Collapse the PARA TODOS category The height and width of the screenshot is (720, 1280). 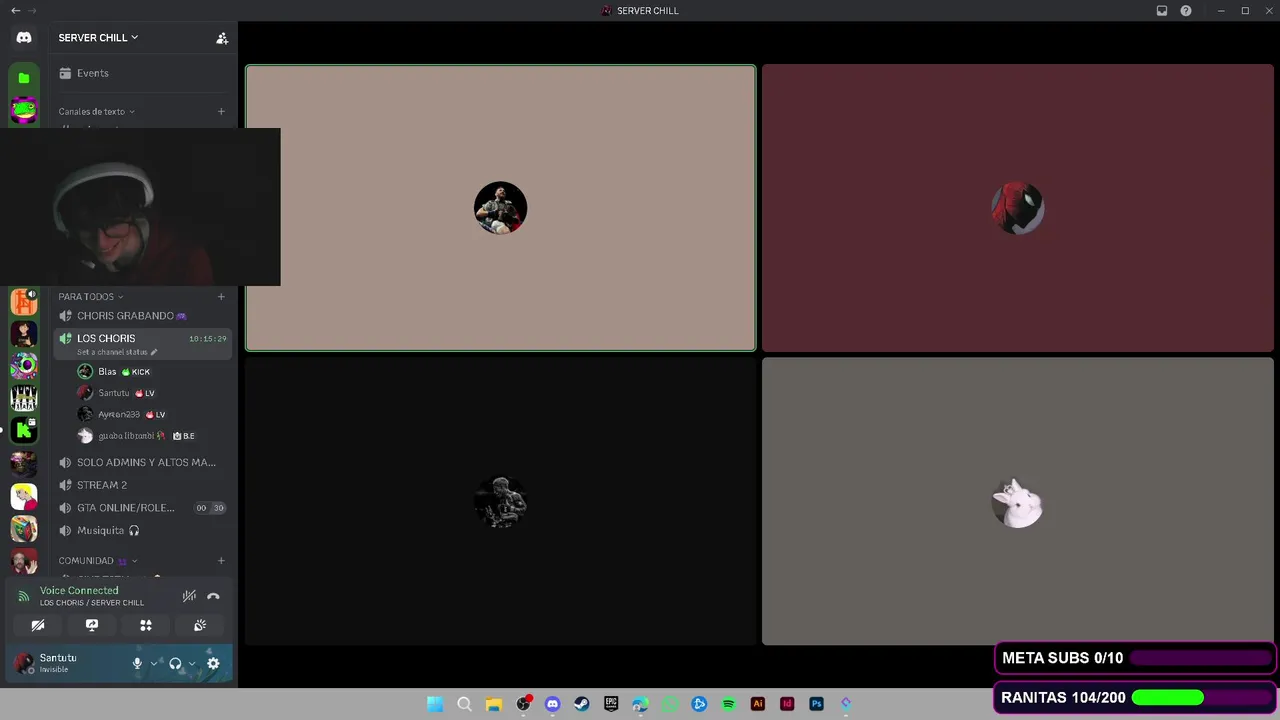click(x=90, y=297)
